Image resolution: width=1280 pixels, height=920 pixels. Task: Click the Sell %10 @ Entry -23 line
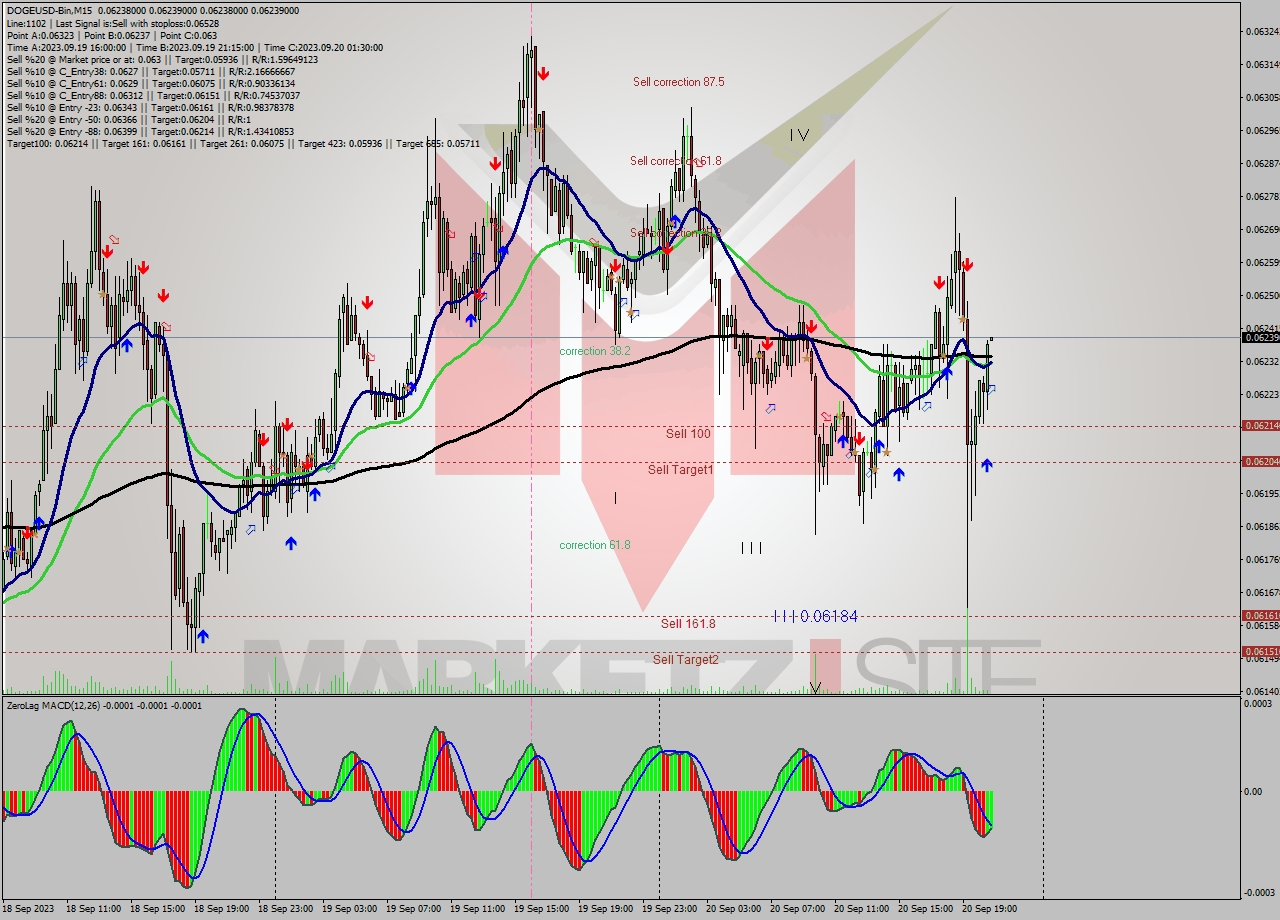click(150, 107)
